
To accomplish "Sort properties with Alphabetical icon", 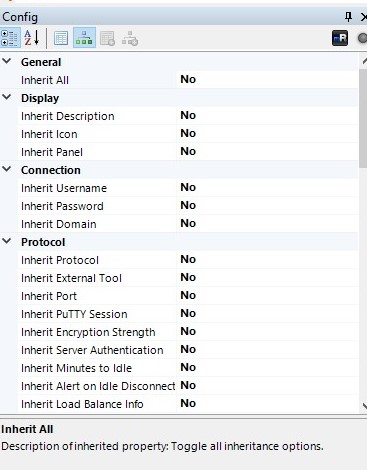I will (x=32, y=38).
